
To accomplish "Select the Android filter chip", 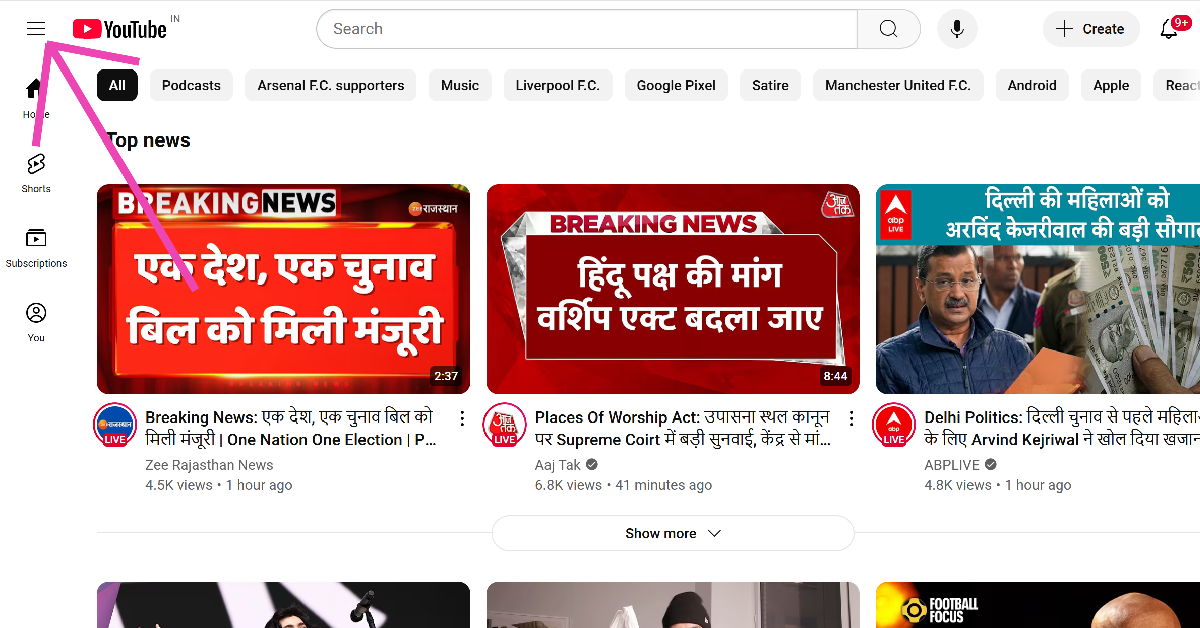I will [1032, 85].
